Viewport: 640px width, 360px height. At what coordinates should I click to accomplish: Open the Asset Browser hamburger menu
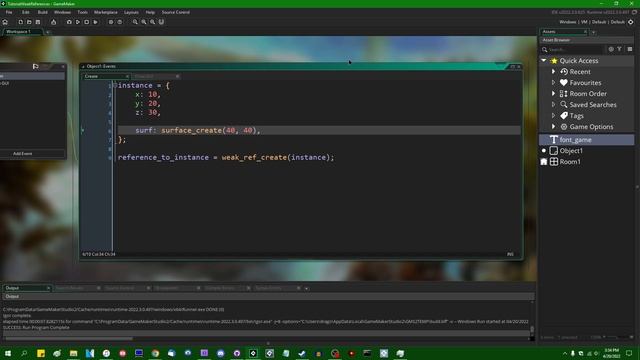630,49
